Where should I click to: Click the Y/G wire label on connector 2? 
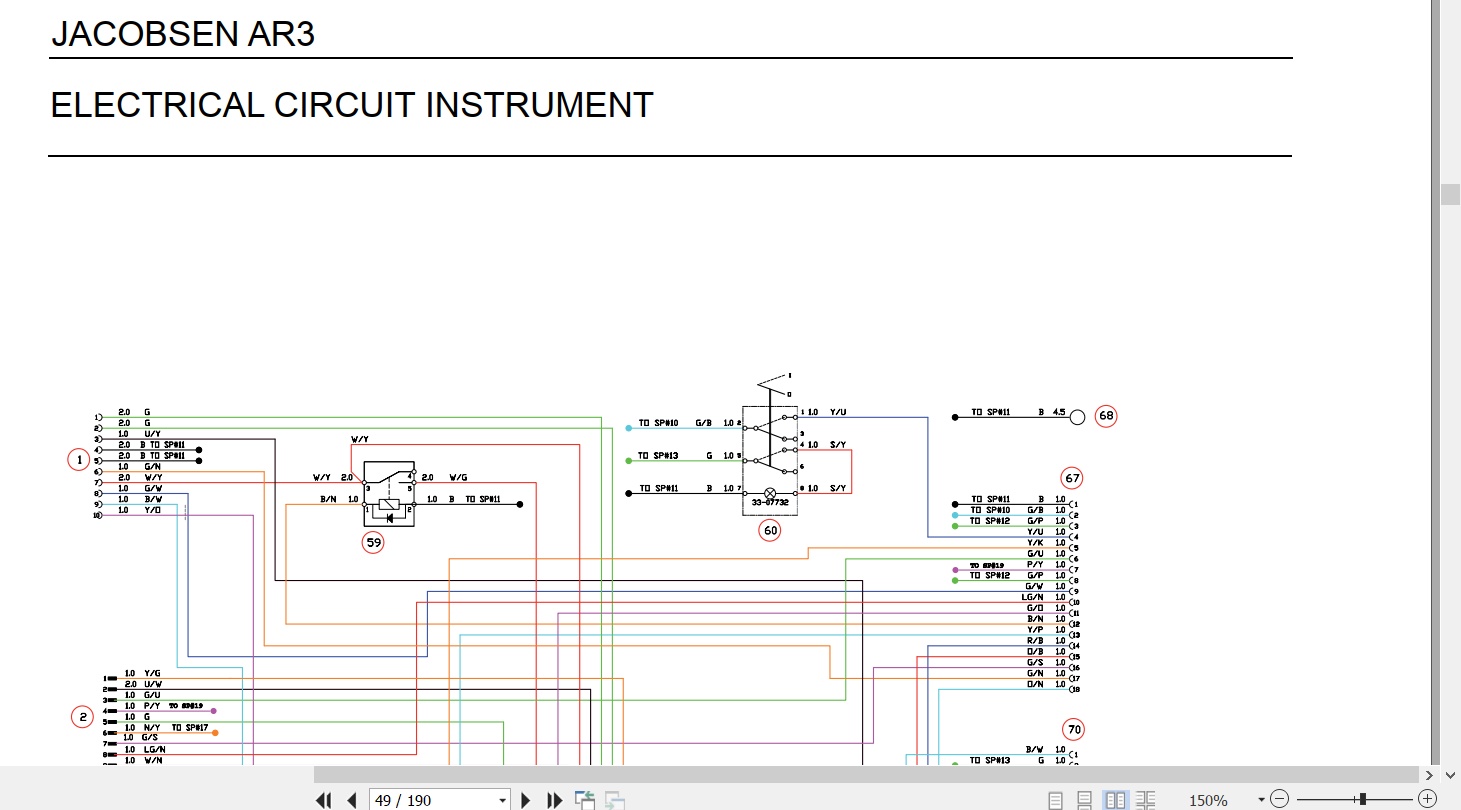tap(152, 673)
